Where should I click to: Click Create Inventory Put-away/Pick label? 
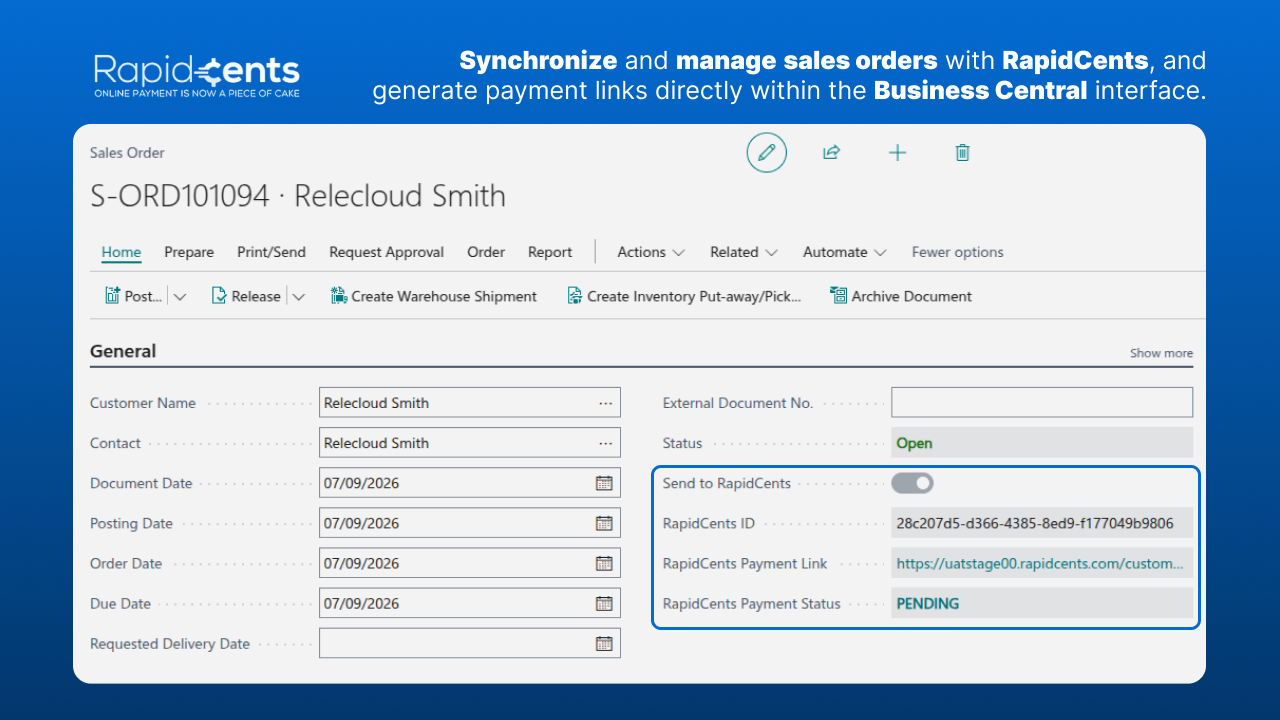coord(695,296)
